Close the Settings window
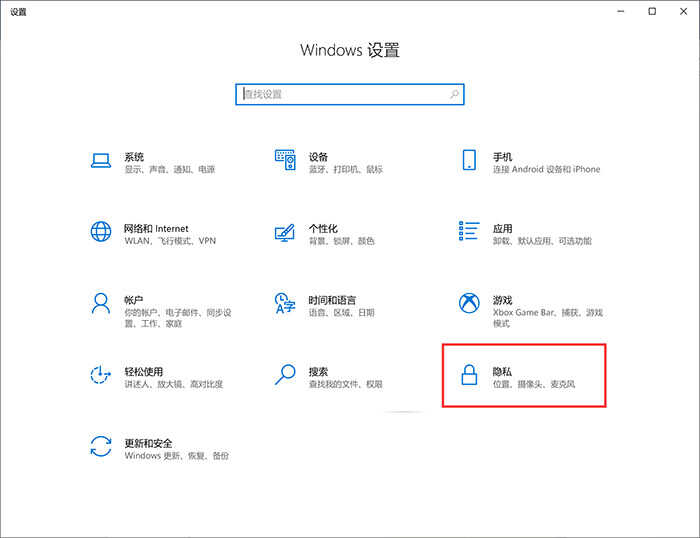700x538 pixels. 683,11
